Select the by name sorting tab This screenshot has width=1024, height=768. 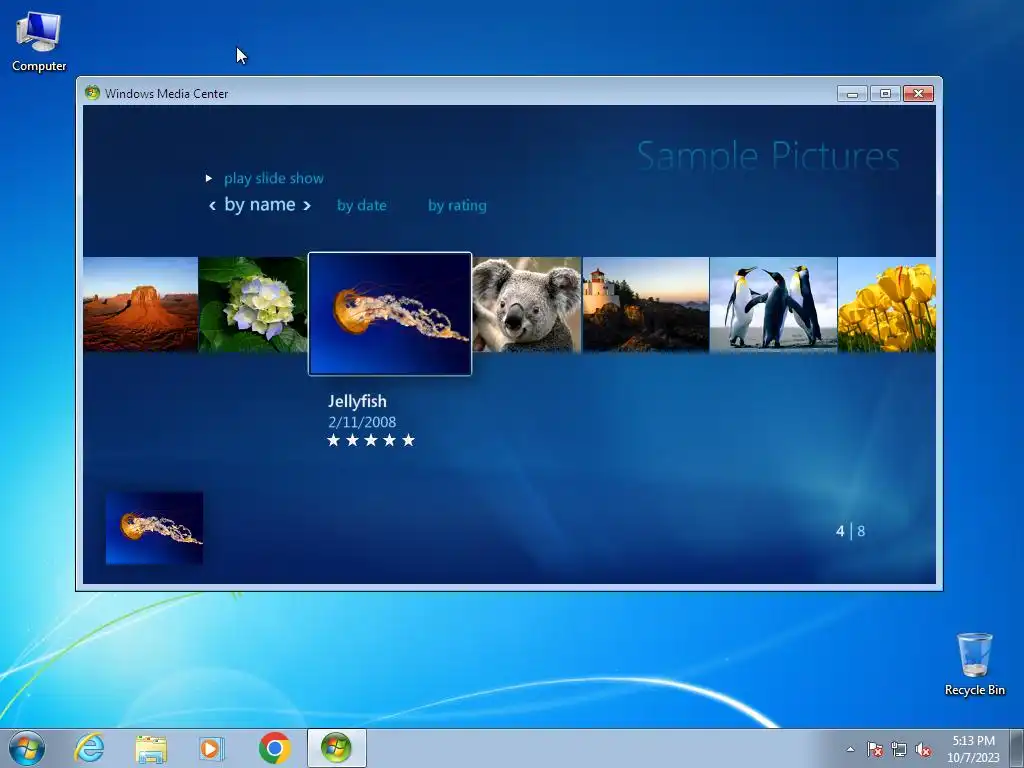tap(260, 204)
